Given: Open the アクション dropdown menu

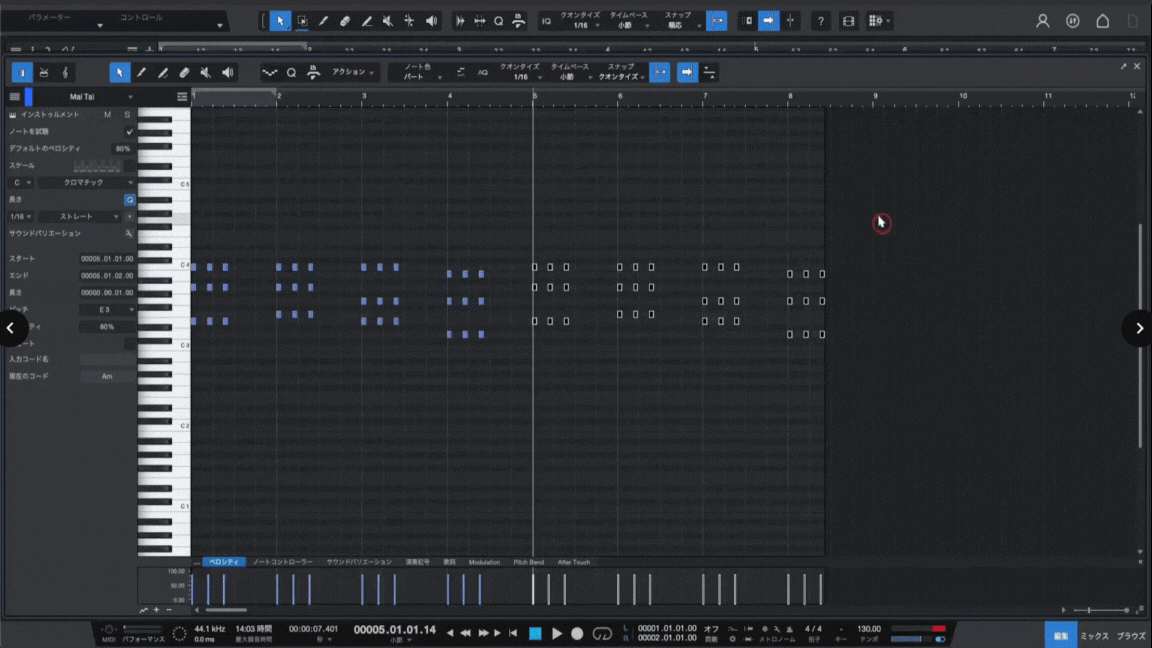Looking at the screenshot, I should tap(353, 73).
